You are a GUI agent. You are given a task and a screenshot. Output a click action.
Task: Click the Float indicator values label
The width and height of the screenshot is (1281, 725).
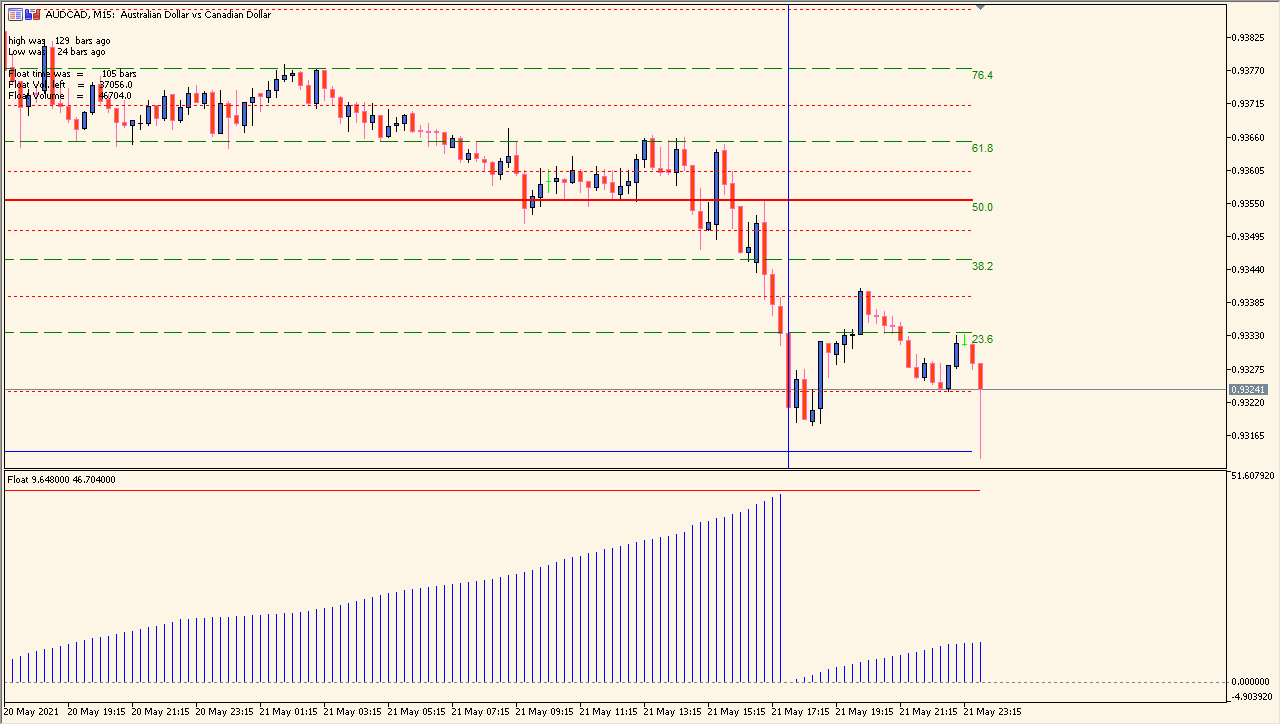pyautogui.click(x=61, y=480)
